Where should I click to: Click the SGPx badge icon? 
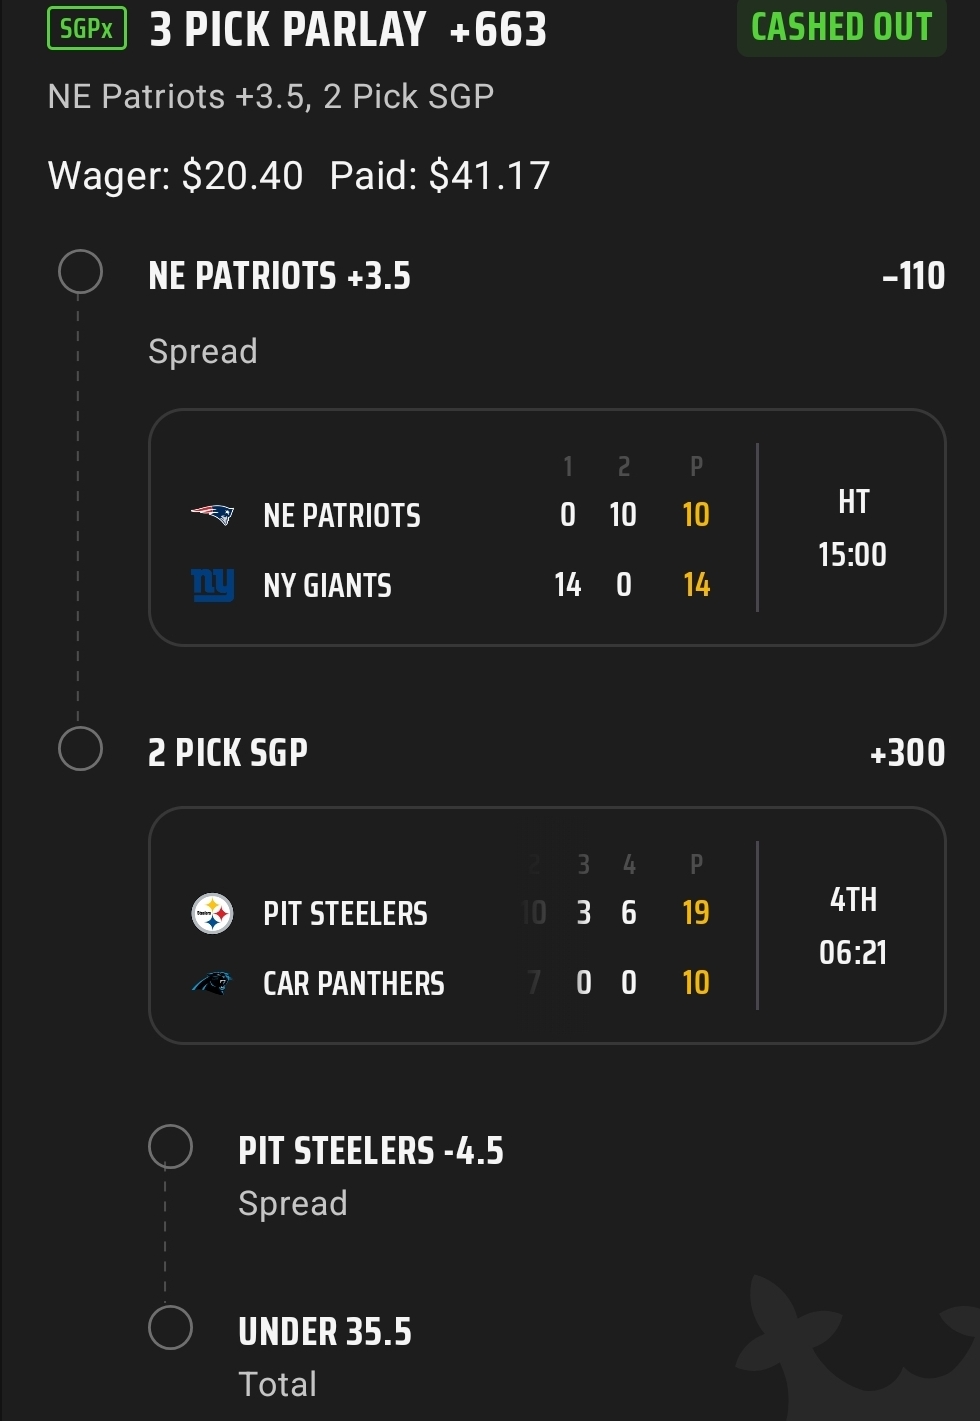pyautogui.click(x=87, y=29)
